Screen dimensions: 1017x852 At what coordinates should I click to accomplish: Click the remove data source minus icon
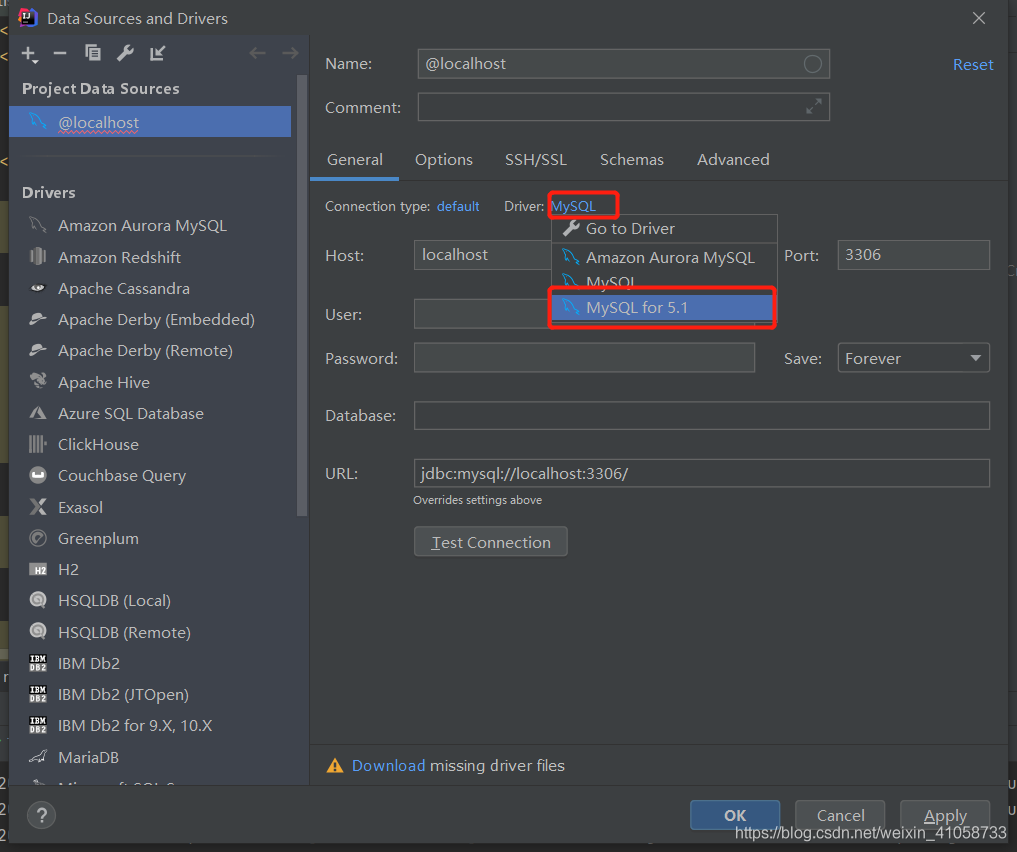[x=60, y=53]
